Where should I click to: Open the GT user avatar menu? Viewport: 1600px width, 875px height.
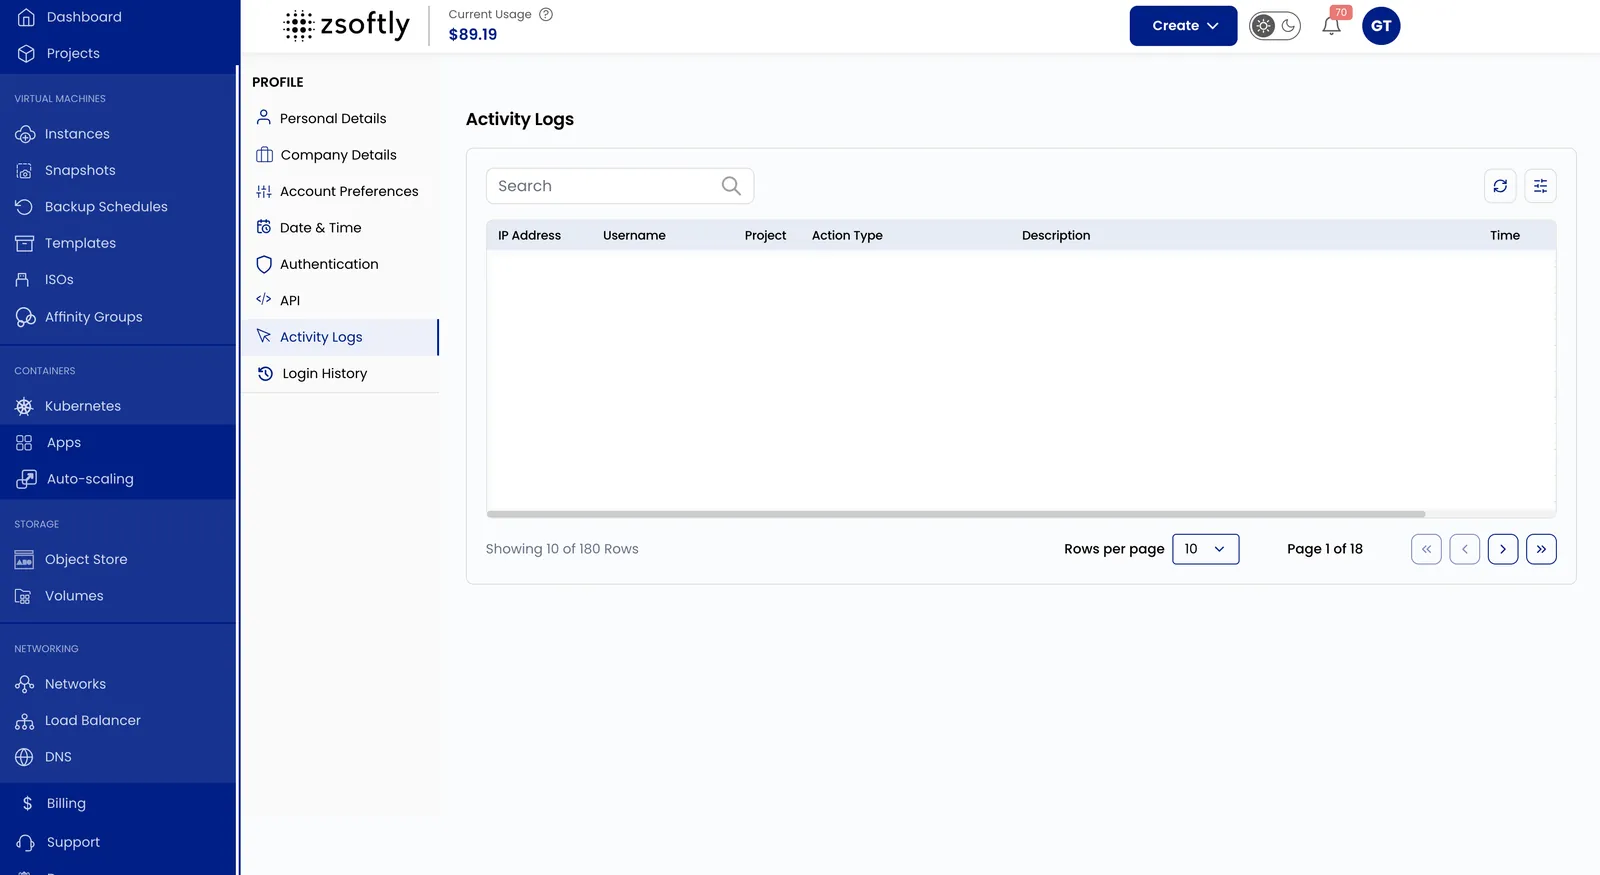1381,26
